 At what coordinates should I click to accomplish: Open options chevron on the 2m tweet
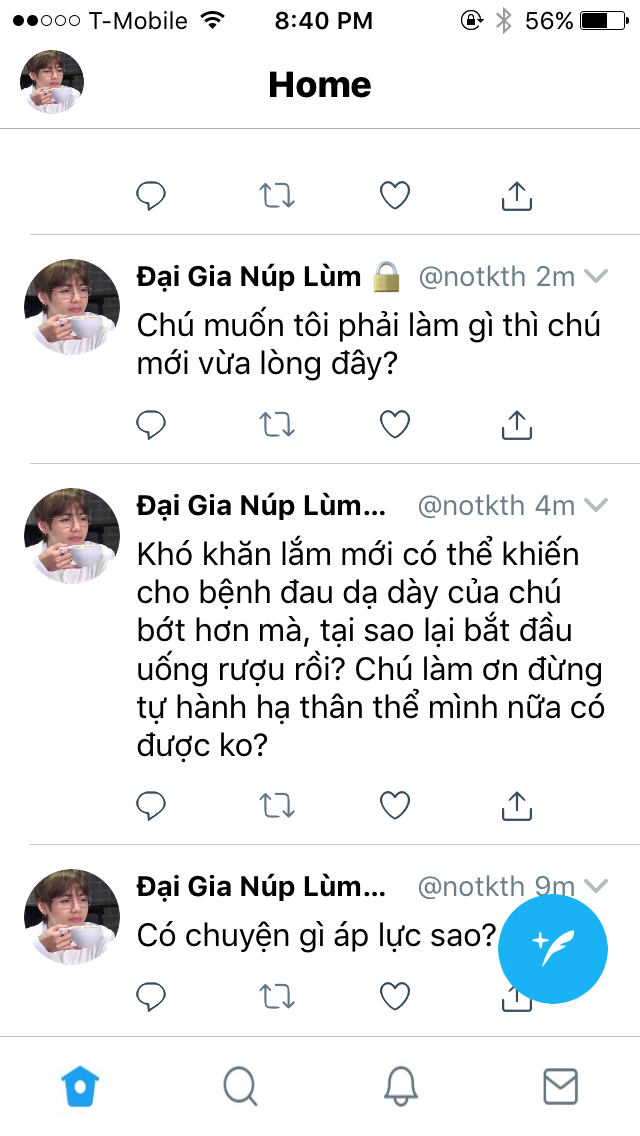click(x=596, y=276)
